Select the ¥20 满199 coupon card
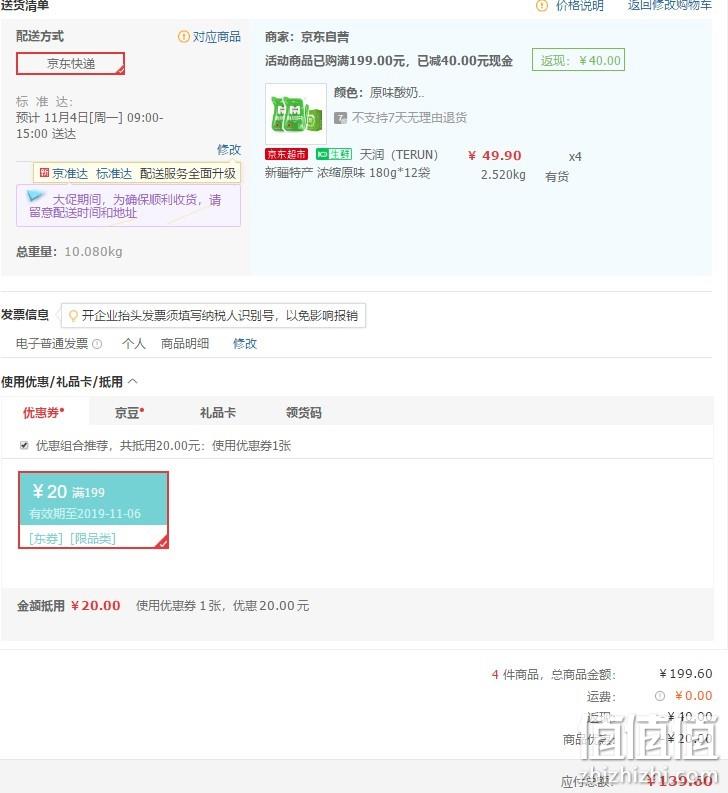 (x=93, y=510)
